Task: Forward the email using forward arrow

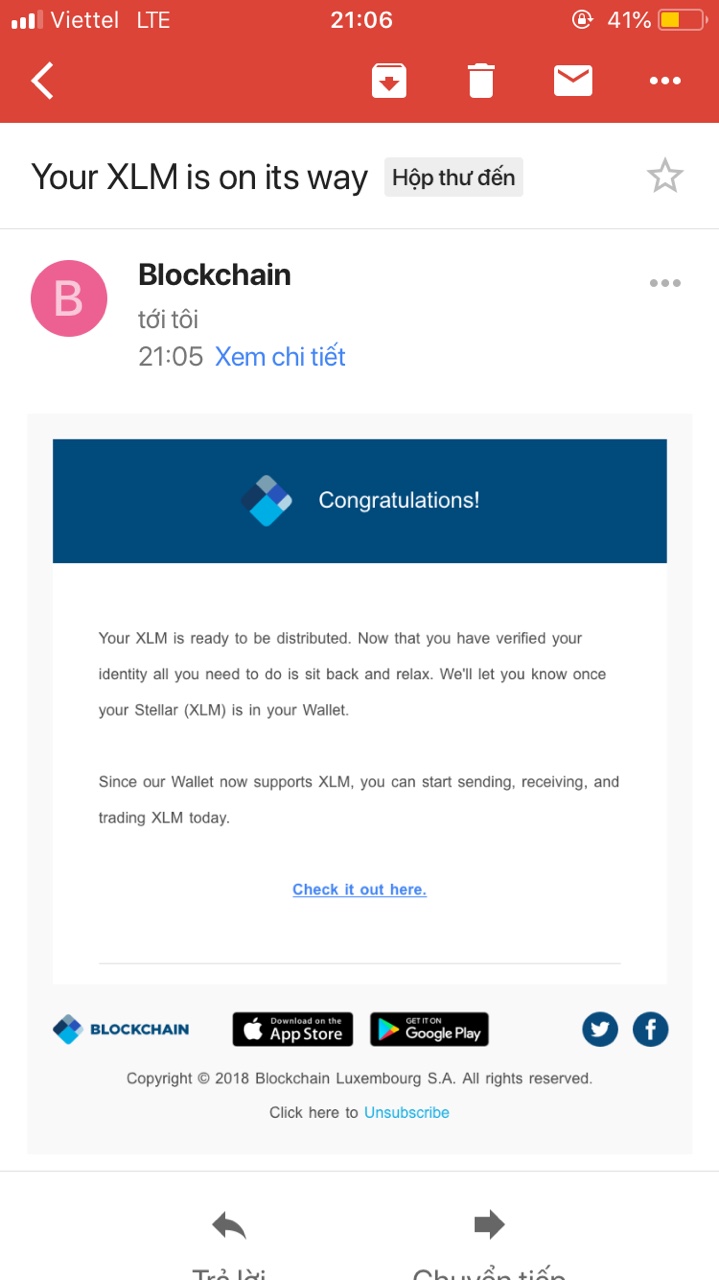Action: (489, 1225)
